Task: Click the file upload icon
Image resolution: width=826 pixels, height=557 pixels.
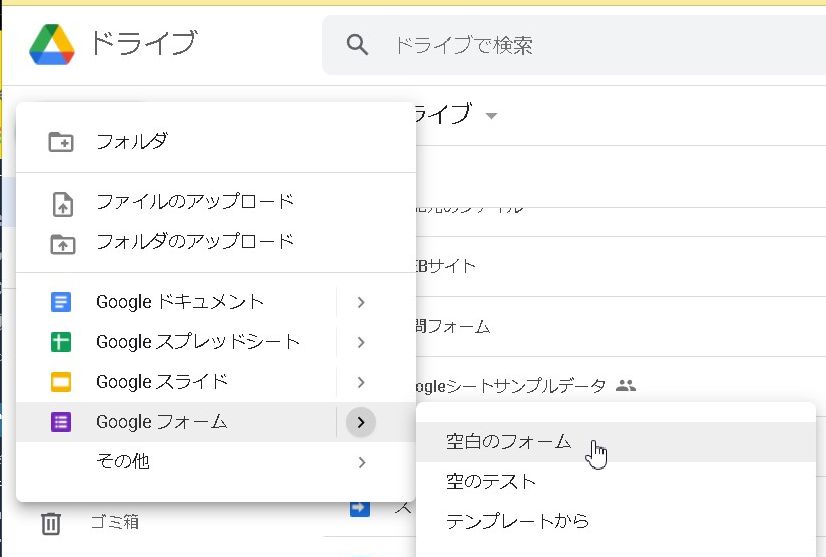Action: click(61, 205)
